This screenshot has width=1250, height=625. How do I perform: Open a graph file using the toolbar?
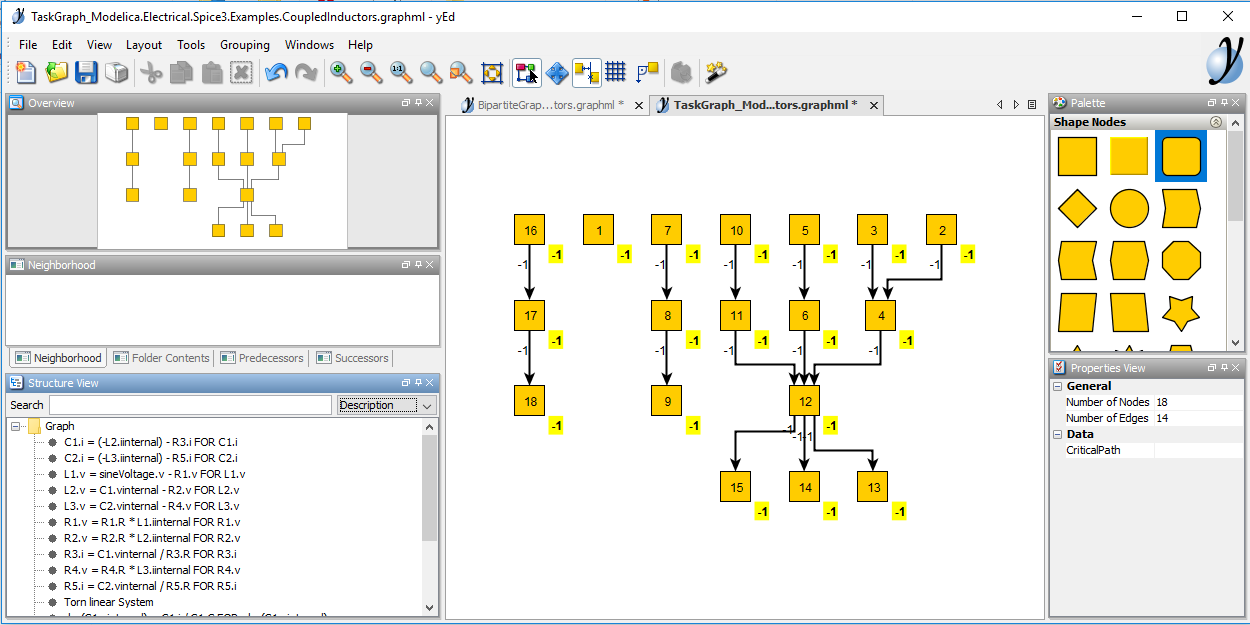[57, 72]
